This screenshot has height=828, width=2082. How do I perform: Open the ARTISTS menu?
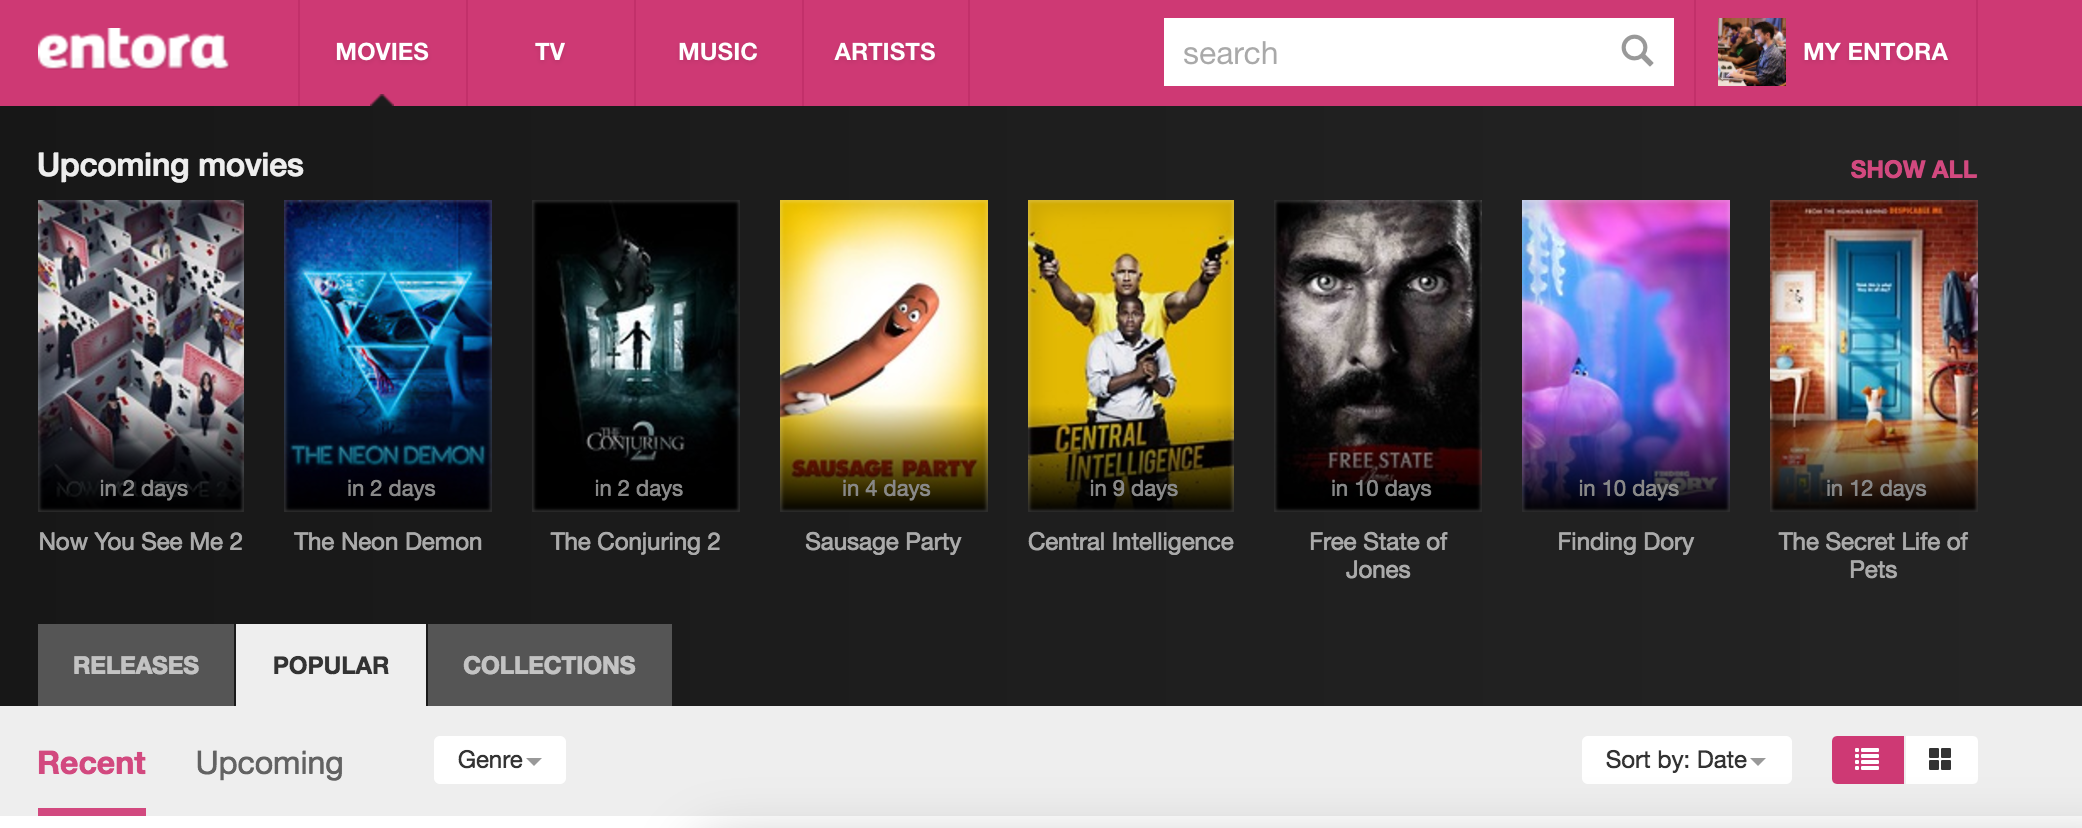point(885,52)
